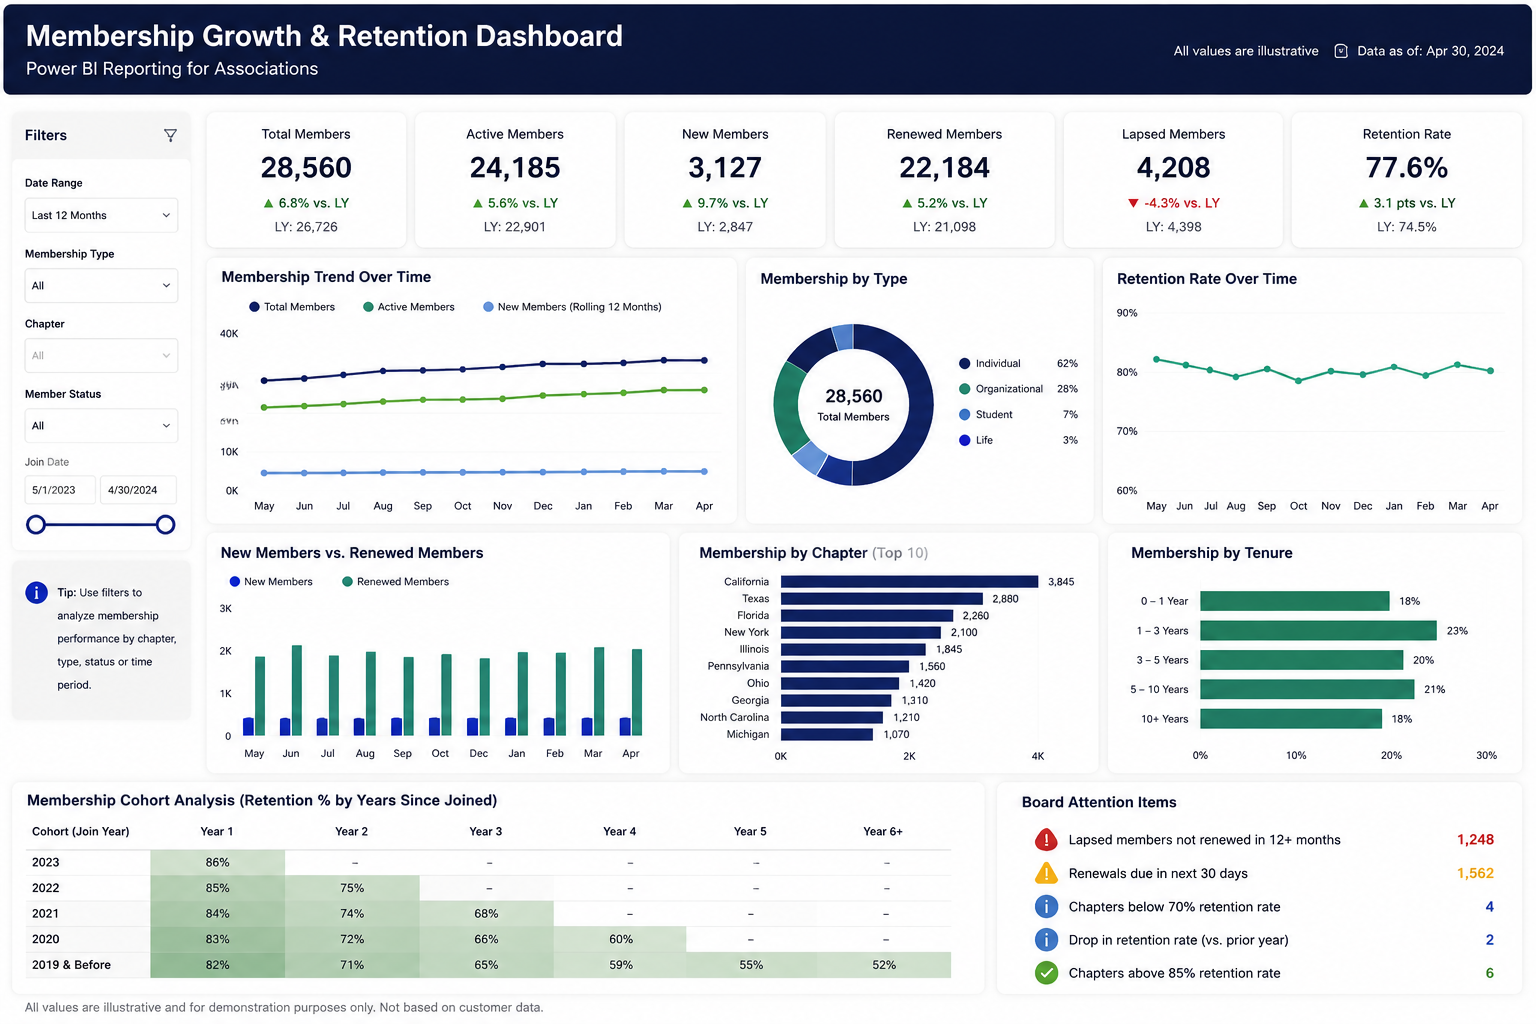Click the Year 2 column header

coord(351,832)
